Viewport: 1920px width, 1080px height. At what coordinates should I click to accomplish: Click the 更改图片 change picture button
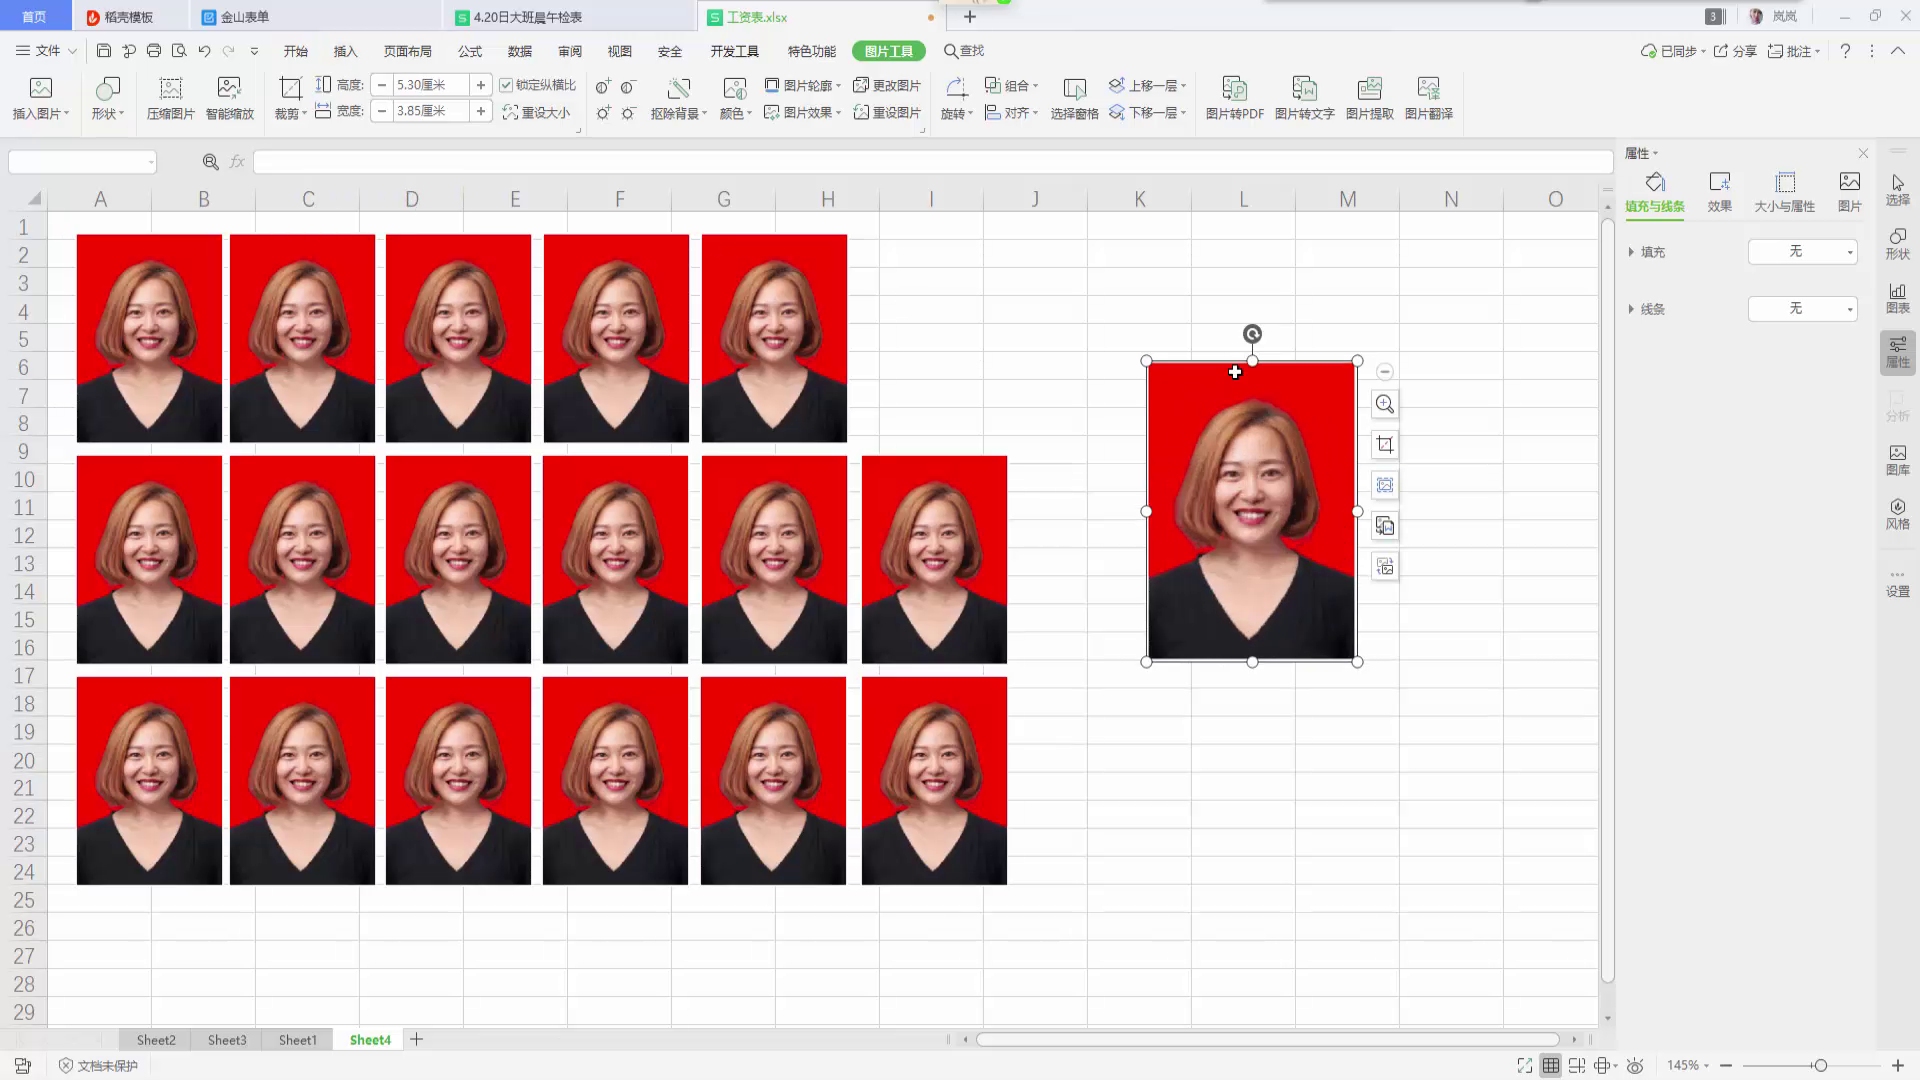pos(887,85)
